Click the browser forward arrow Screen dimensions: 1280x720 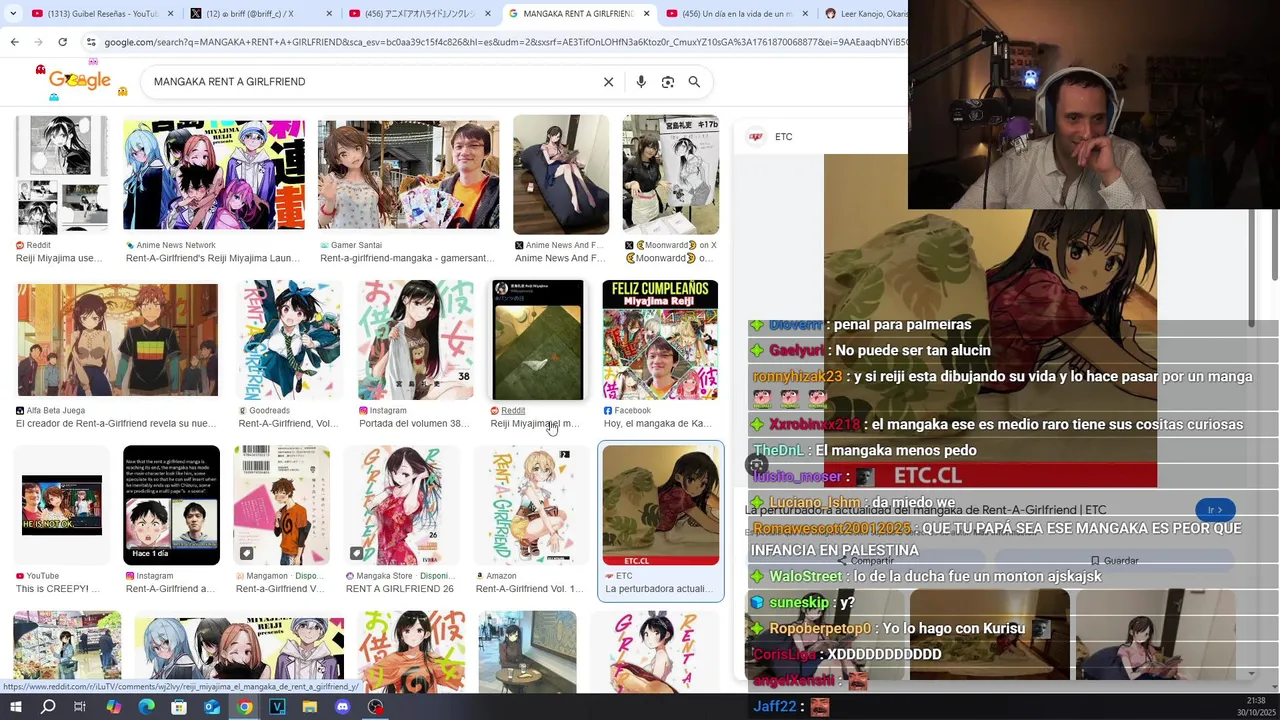click(x=38, y=42)
